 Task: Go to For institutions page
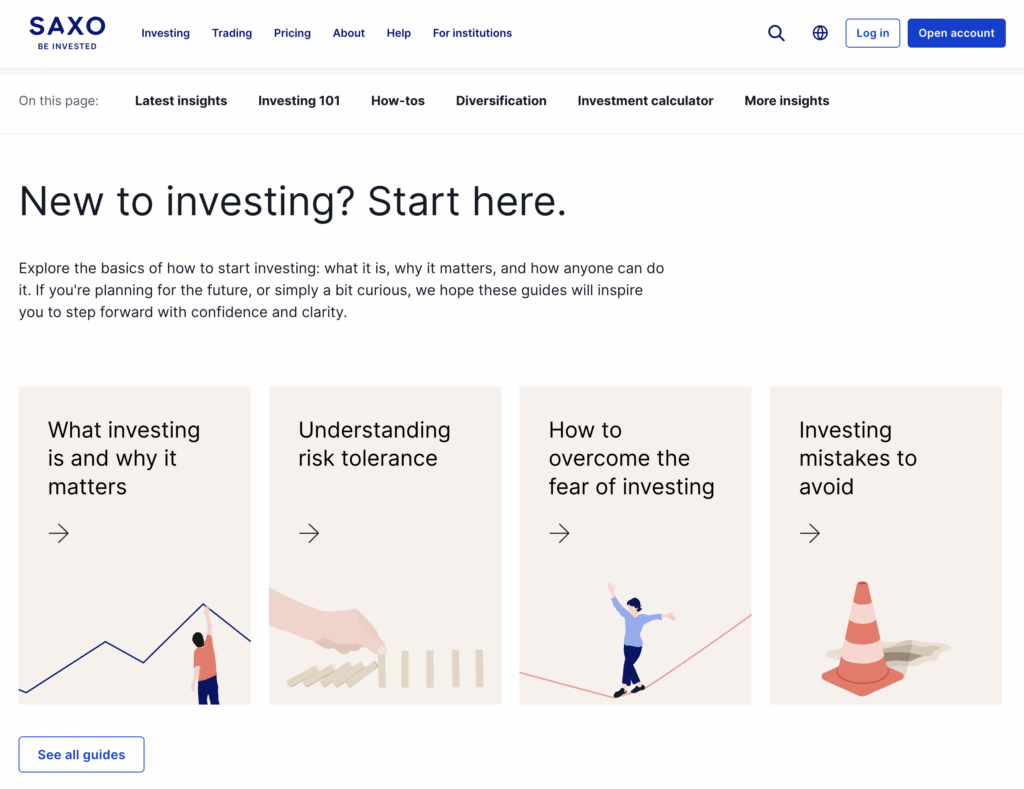472,33
